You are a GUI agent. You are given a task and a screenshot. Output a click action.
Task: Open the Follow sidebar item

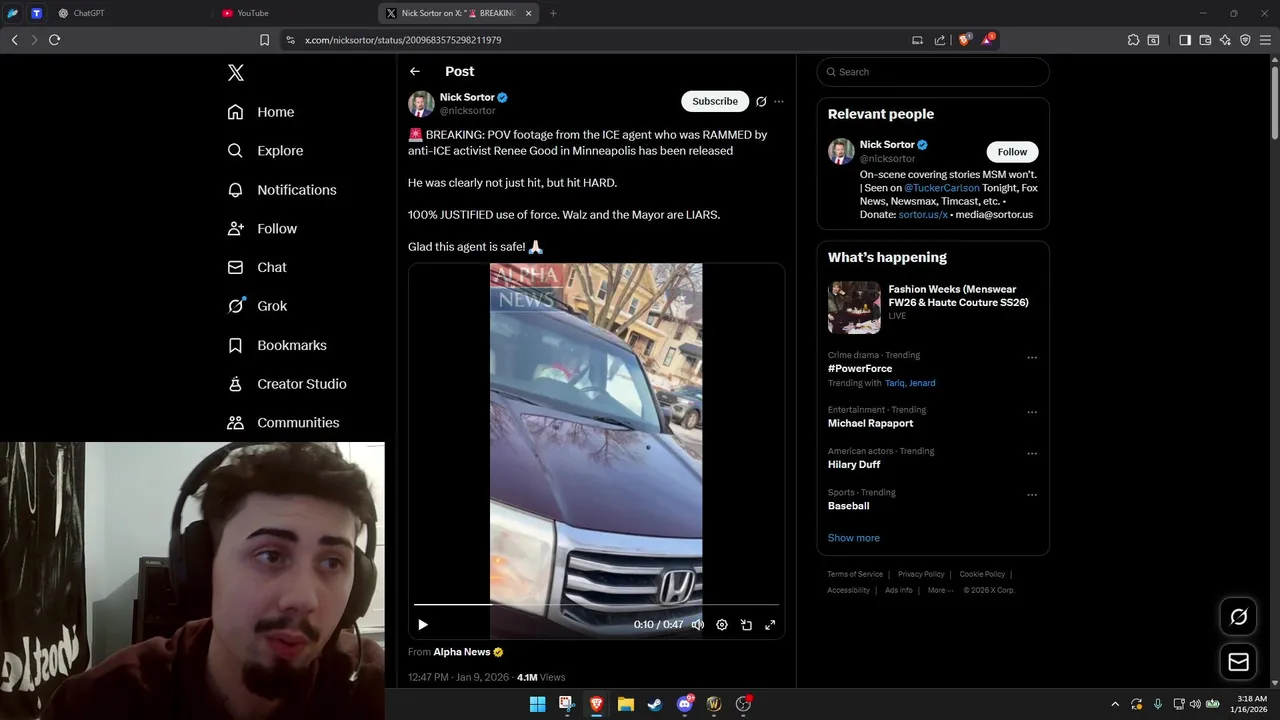tap(262, 229)
